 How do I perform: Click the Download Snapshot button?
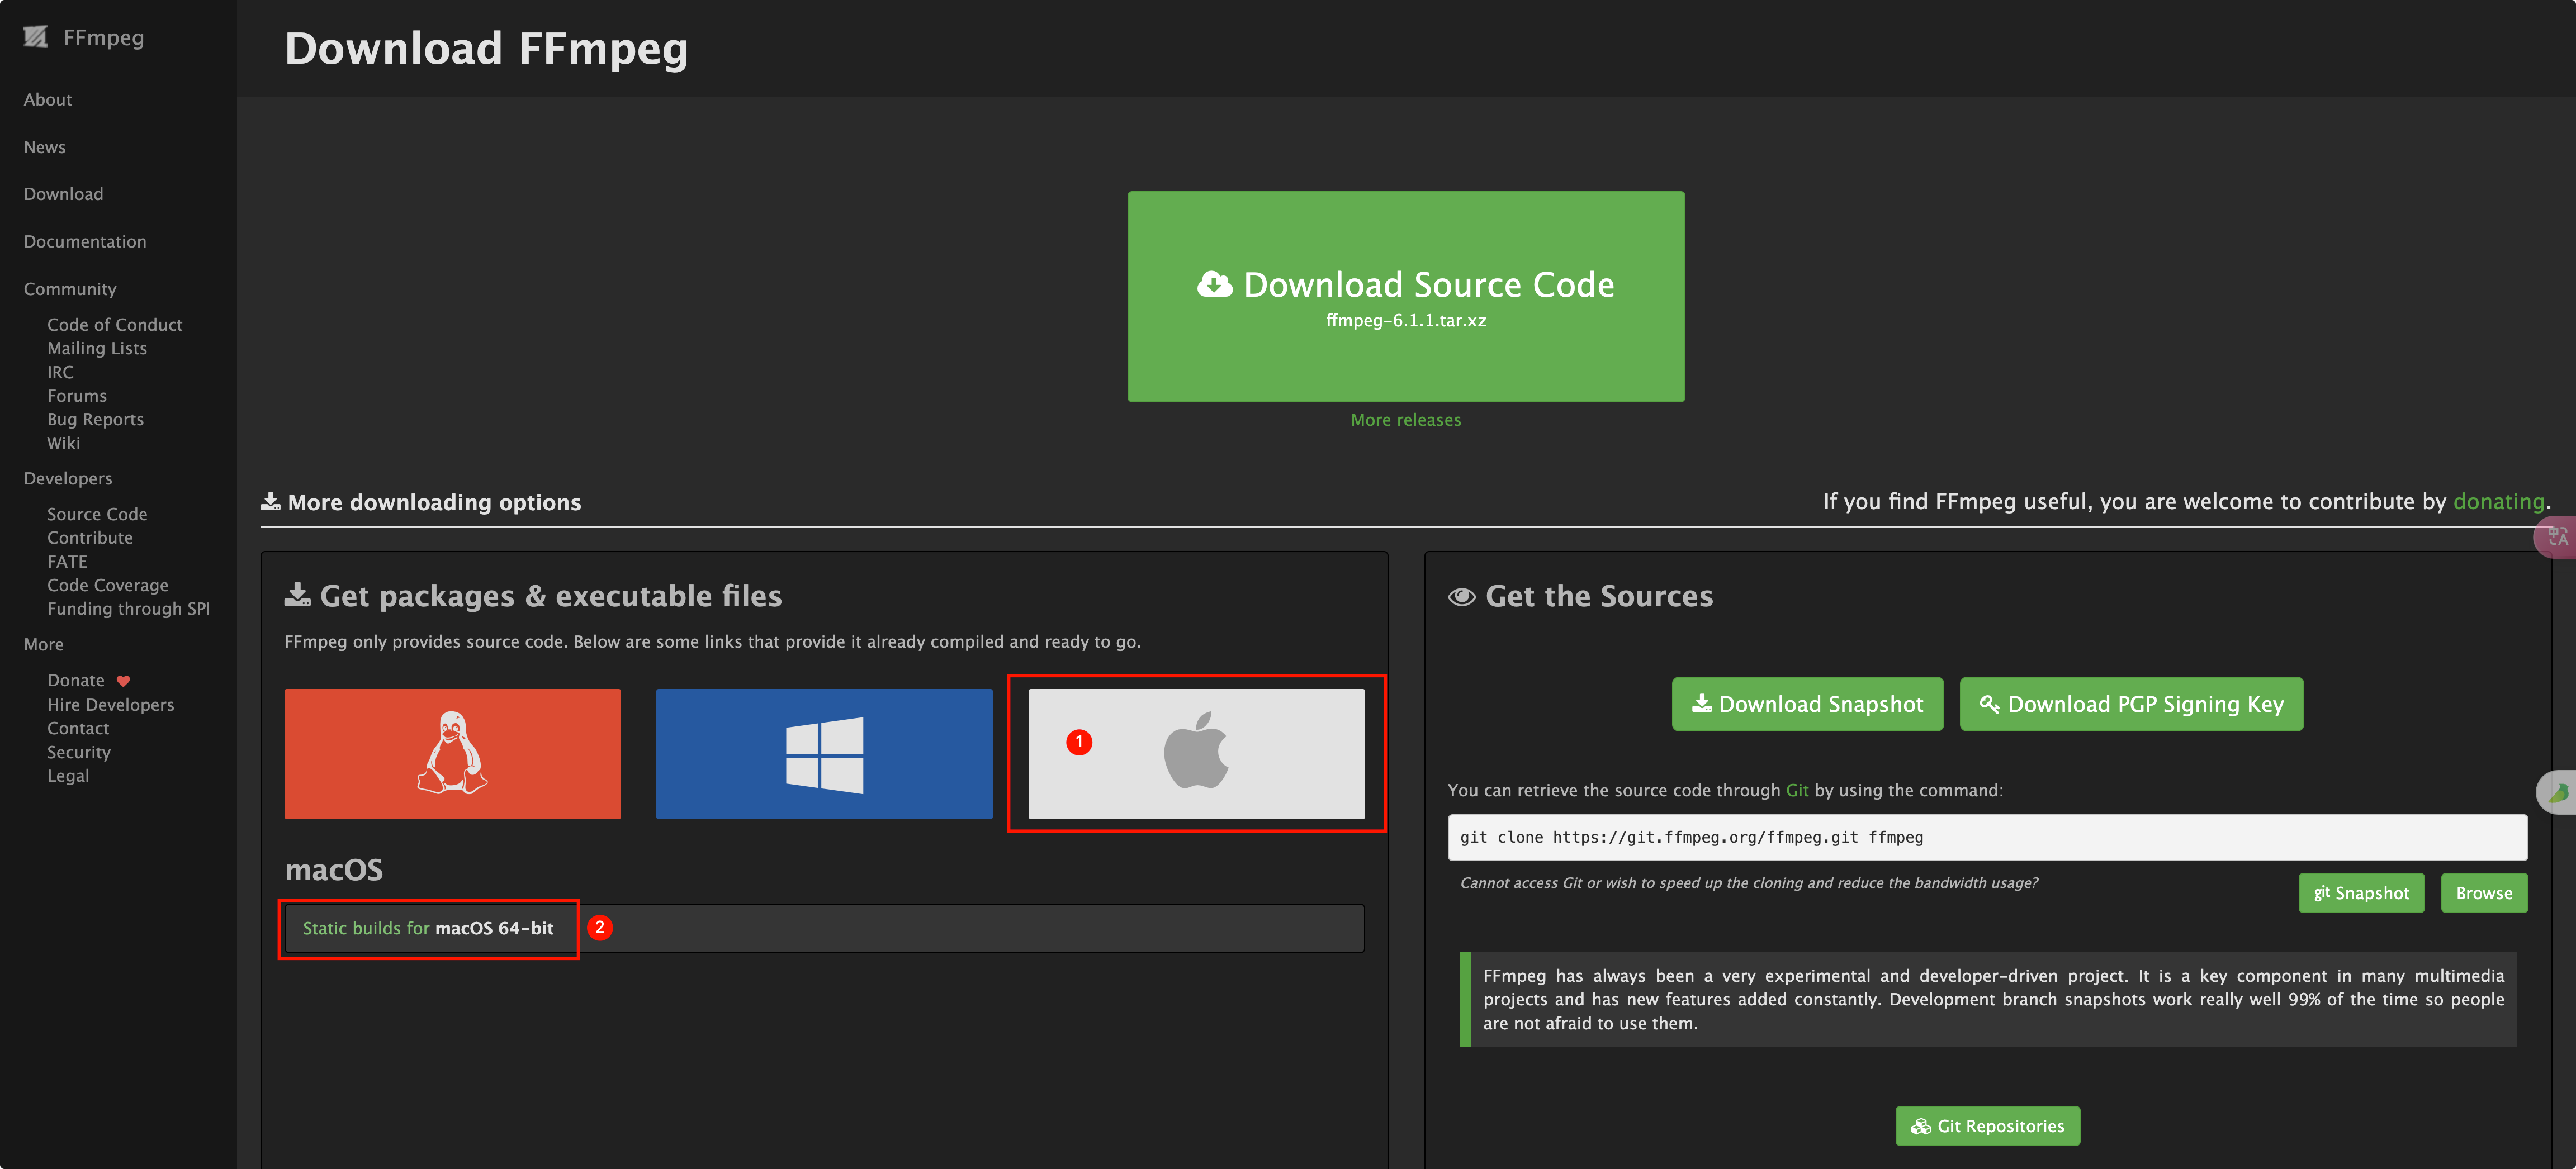tap(1807, 704)
